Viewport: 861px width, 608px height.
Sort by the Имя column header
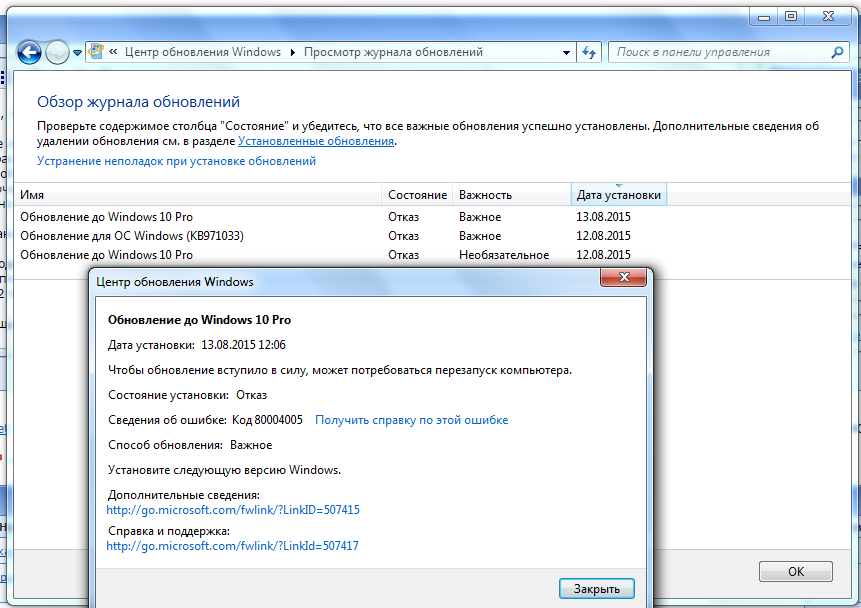(x=198, y=195)
